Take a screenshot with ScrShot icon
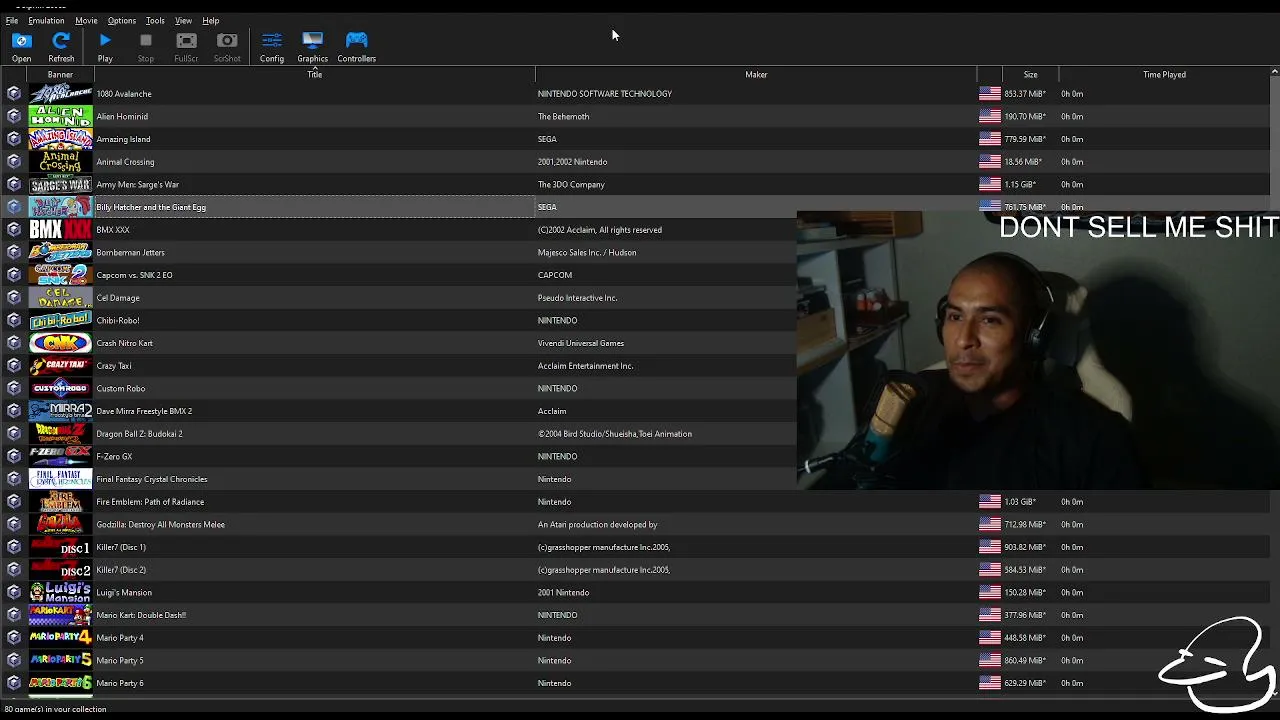Image resolution: width=1280 pixels, height=720 pixels. [x=227, y=46]
